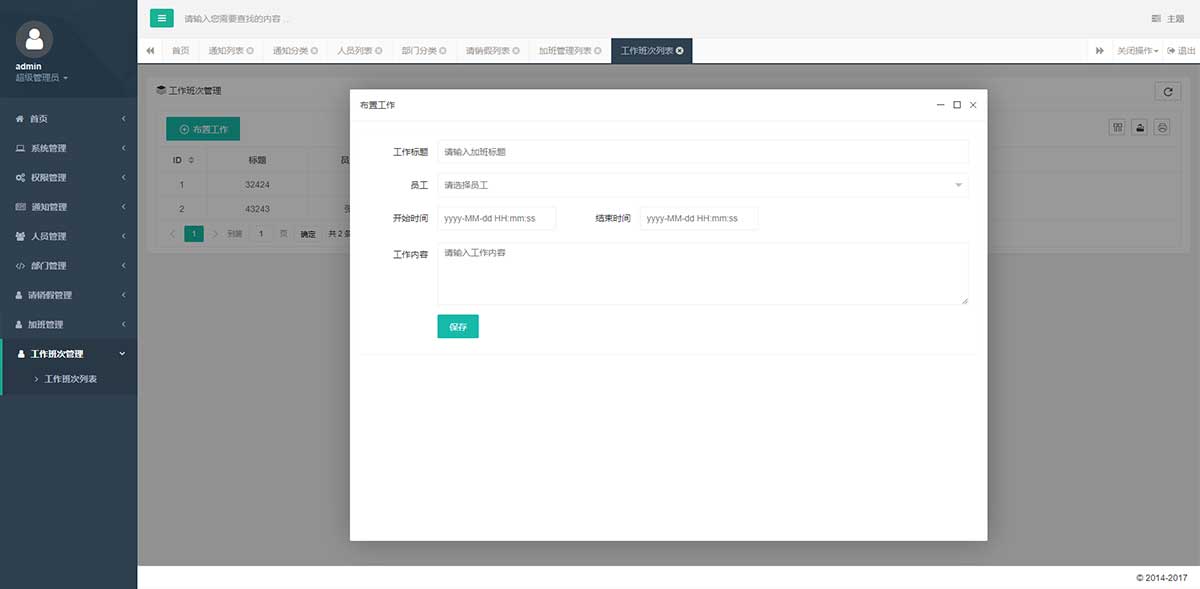Image resolution: width=1200 pixels, height=589 pixels.
Task: Click the print icon above the table
Action: (x=1162, y=127)
